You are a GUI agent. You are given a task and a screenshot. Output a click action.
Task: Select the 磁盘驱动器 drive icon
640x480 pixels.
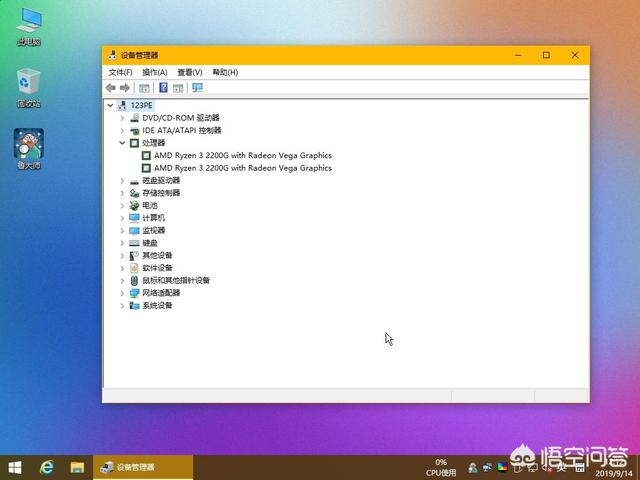coord(134,180)
